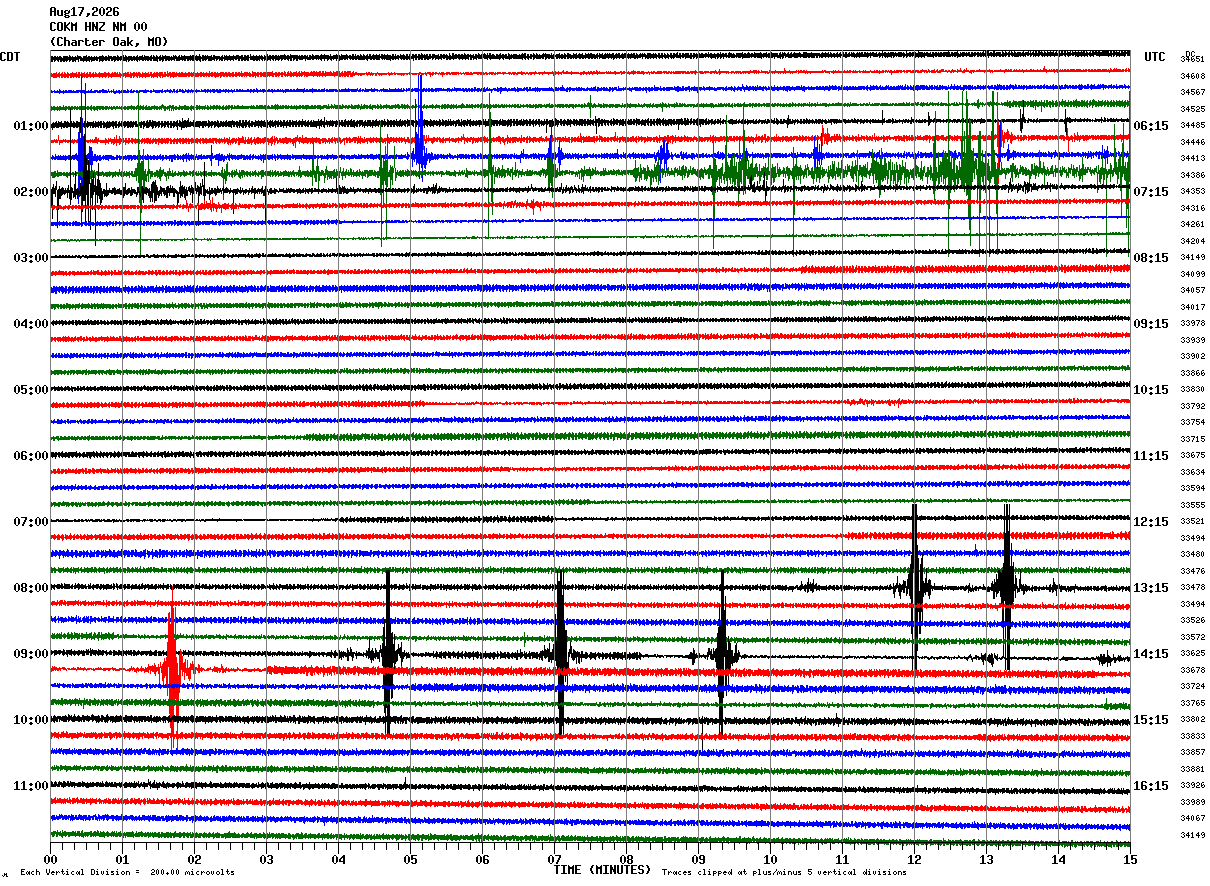Select the 15 minute tick on bottom axis
The height and width of the screenshot is (886, 1210).
(1129, 859)
